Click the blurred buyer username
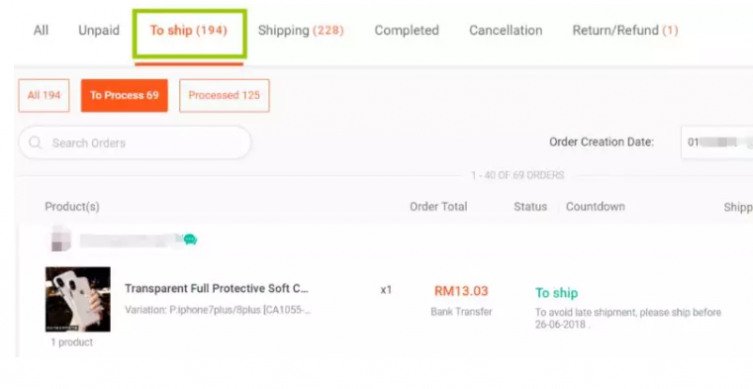This screenshot has height=389, width=753. 129,240
